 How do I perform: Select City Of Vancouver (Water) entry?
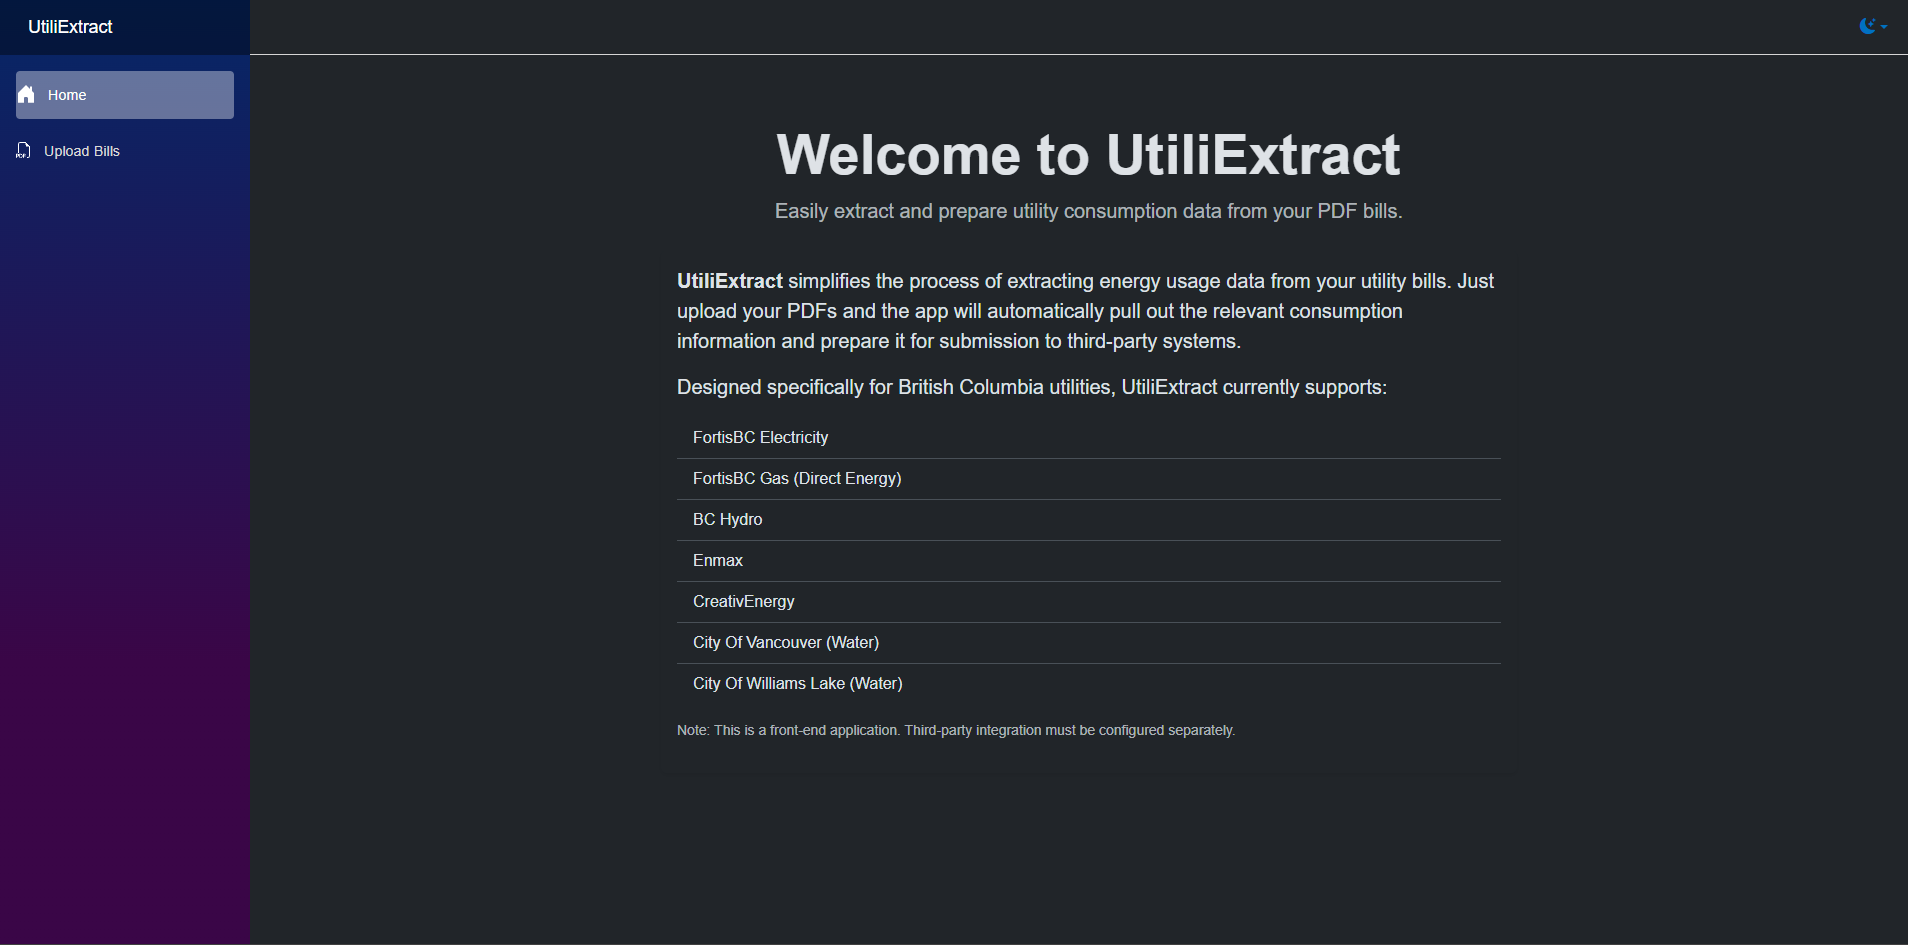[785, 643]
